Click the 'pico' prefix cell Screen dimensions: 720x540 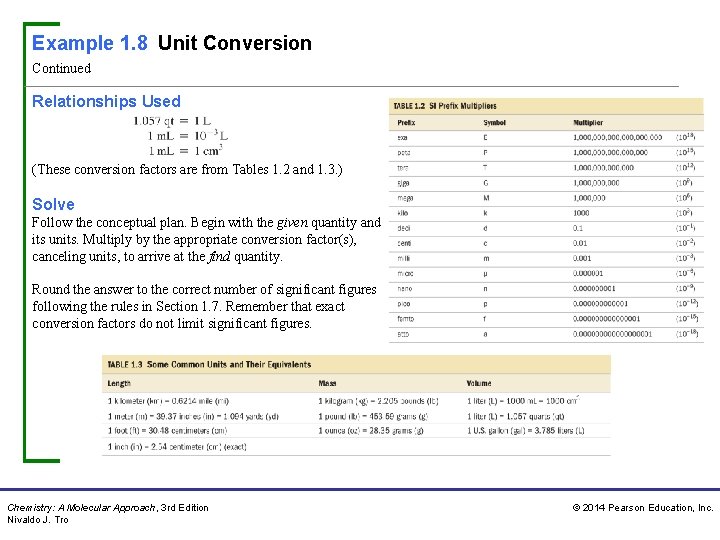click(x=404, y=304)
